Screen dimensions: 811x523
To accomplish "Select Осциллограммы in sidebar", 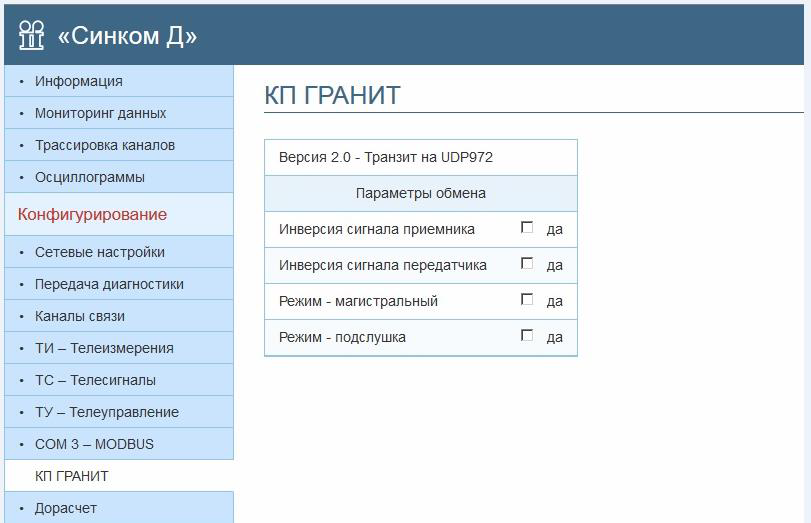I will (89, 177).
